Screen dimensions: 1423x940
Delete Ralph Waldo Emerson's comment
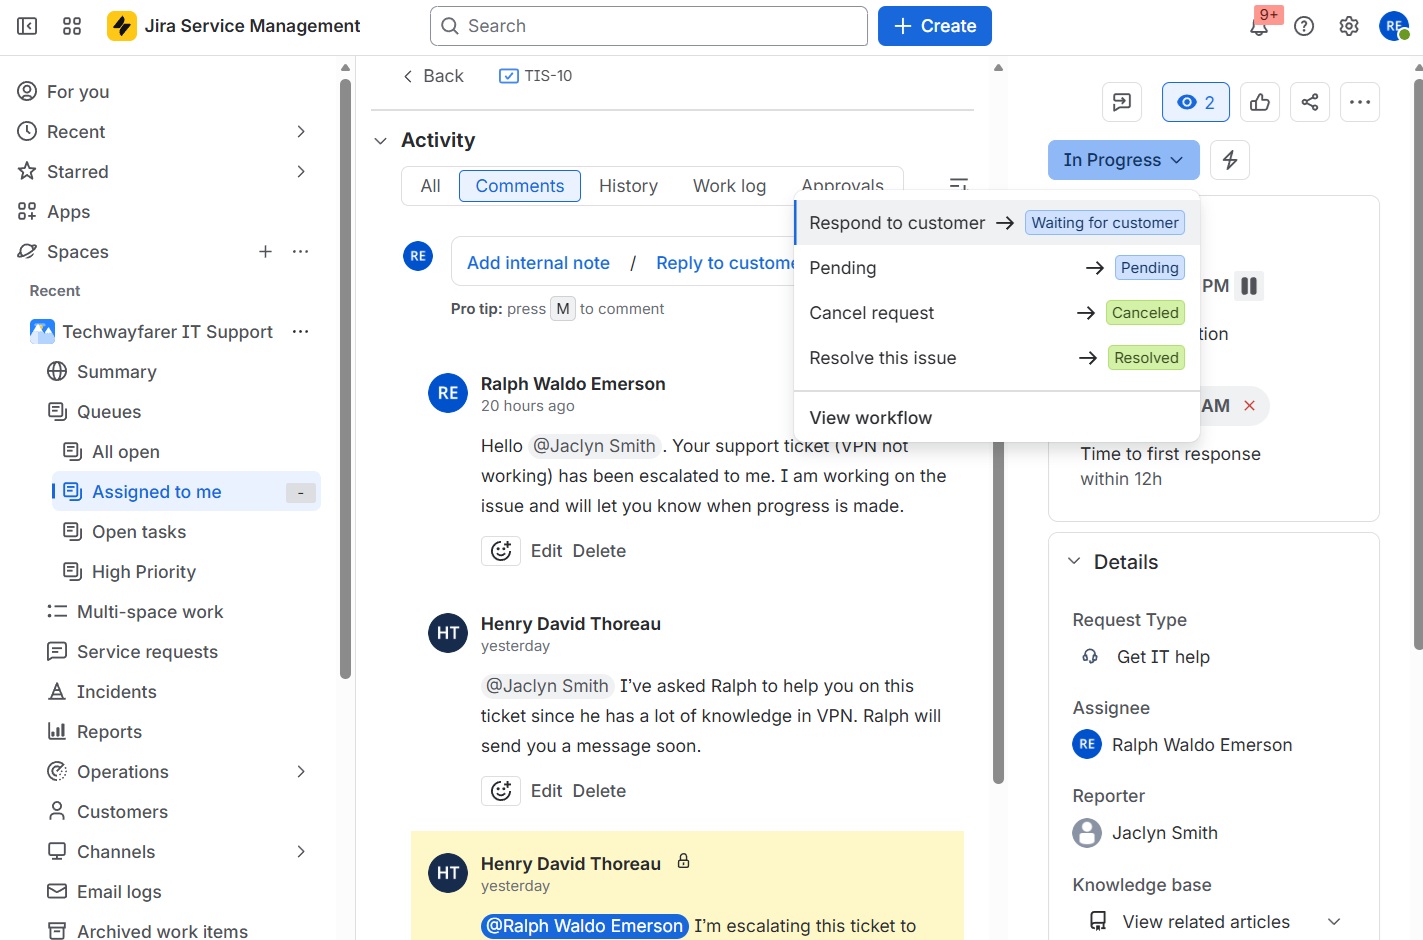point(599,551)
